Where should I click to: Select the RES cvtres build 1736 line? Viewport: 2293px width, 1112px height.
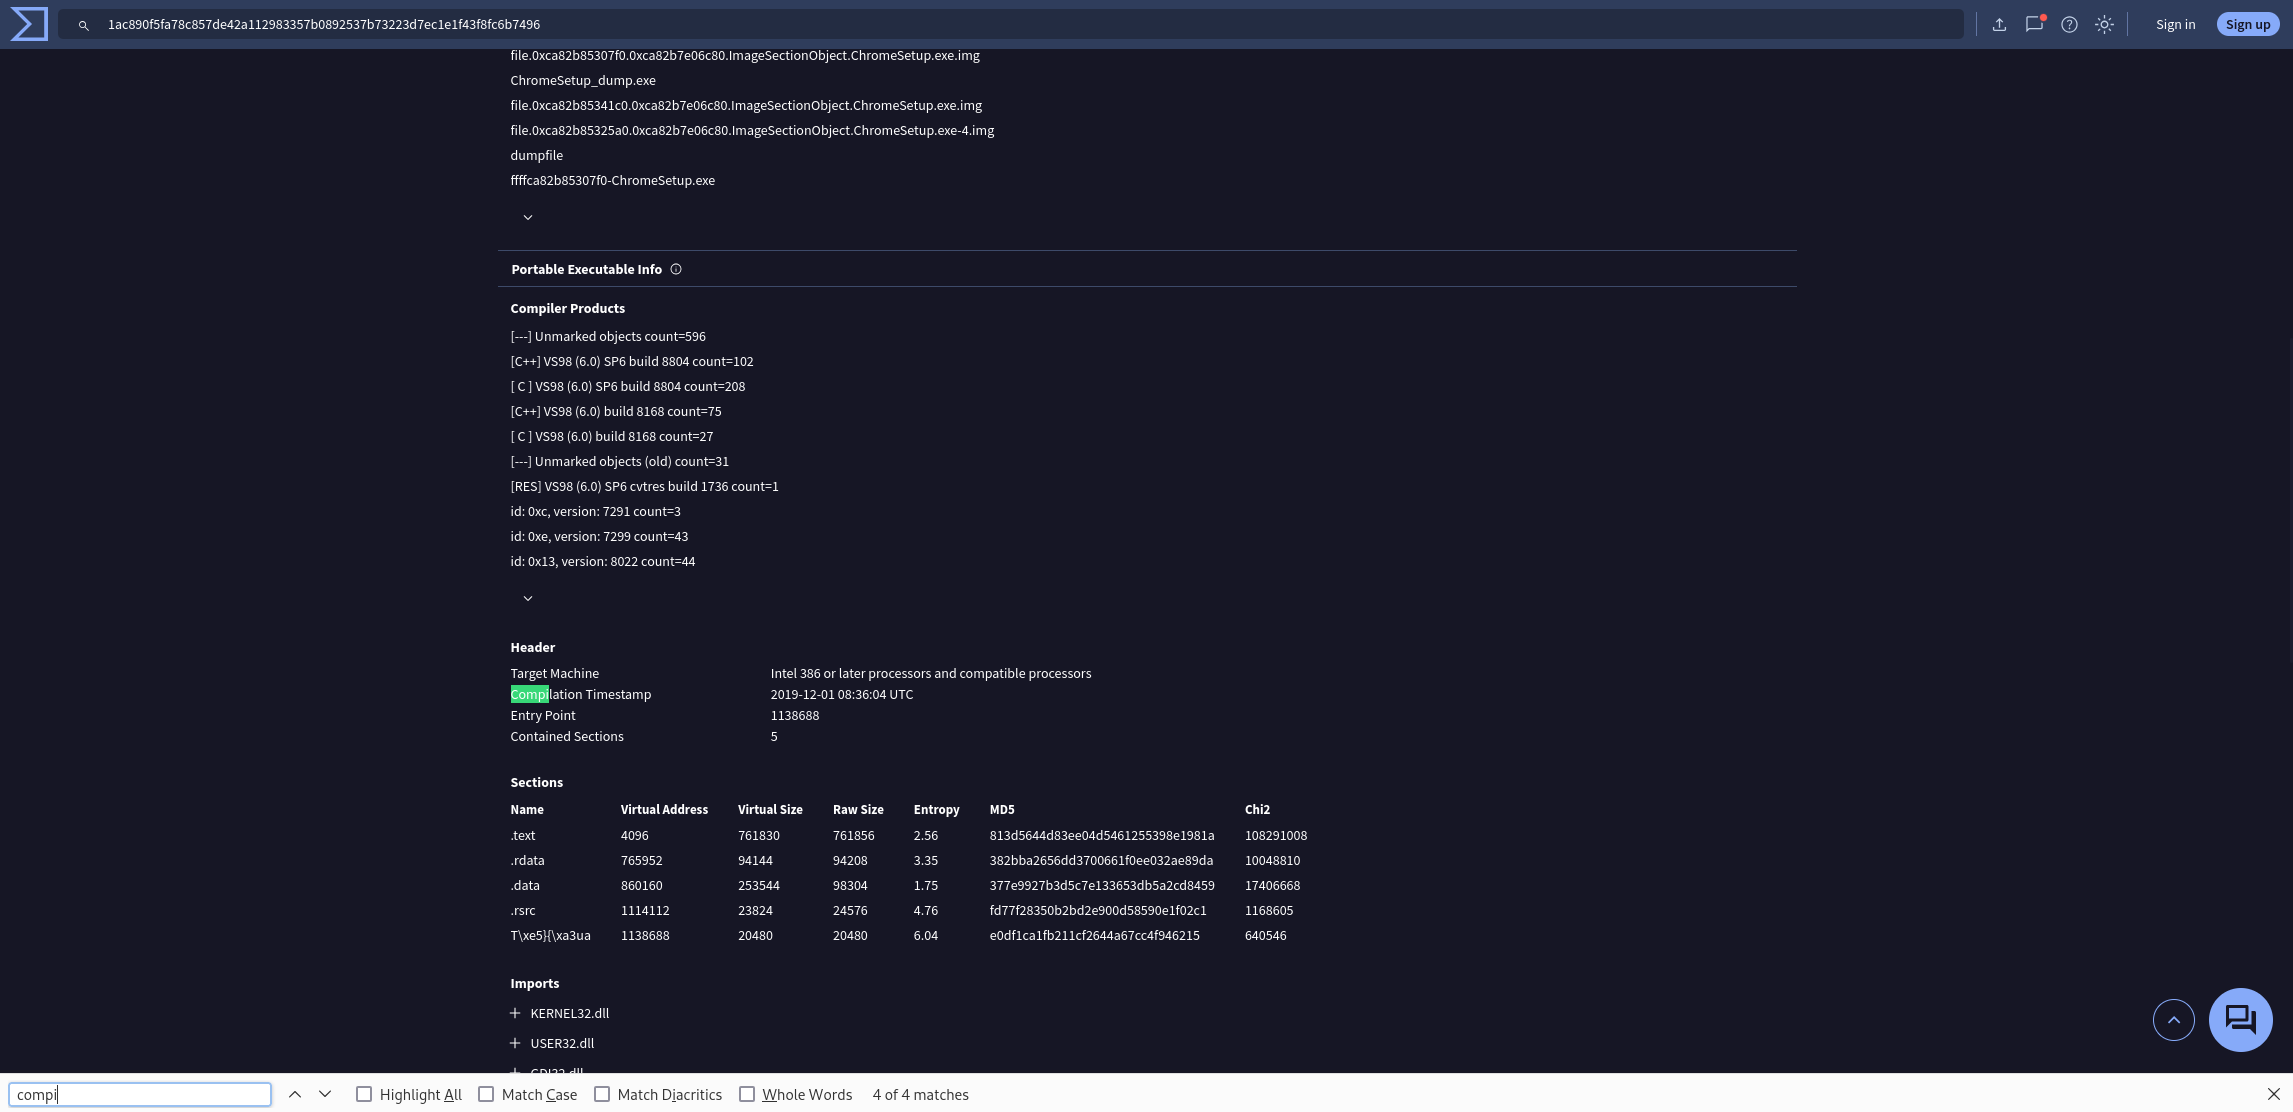(644, 486)
